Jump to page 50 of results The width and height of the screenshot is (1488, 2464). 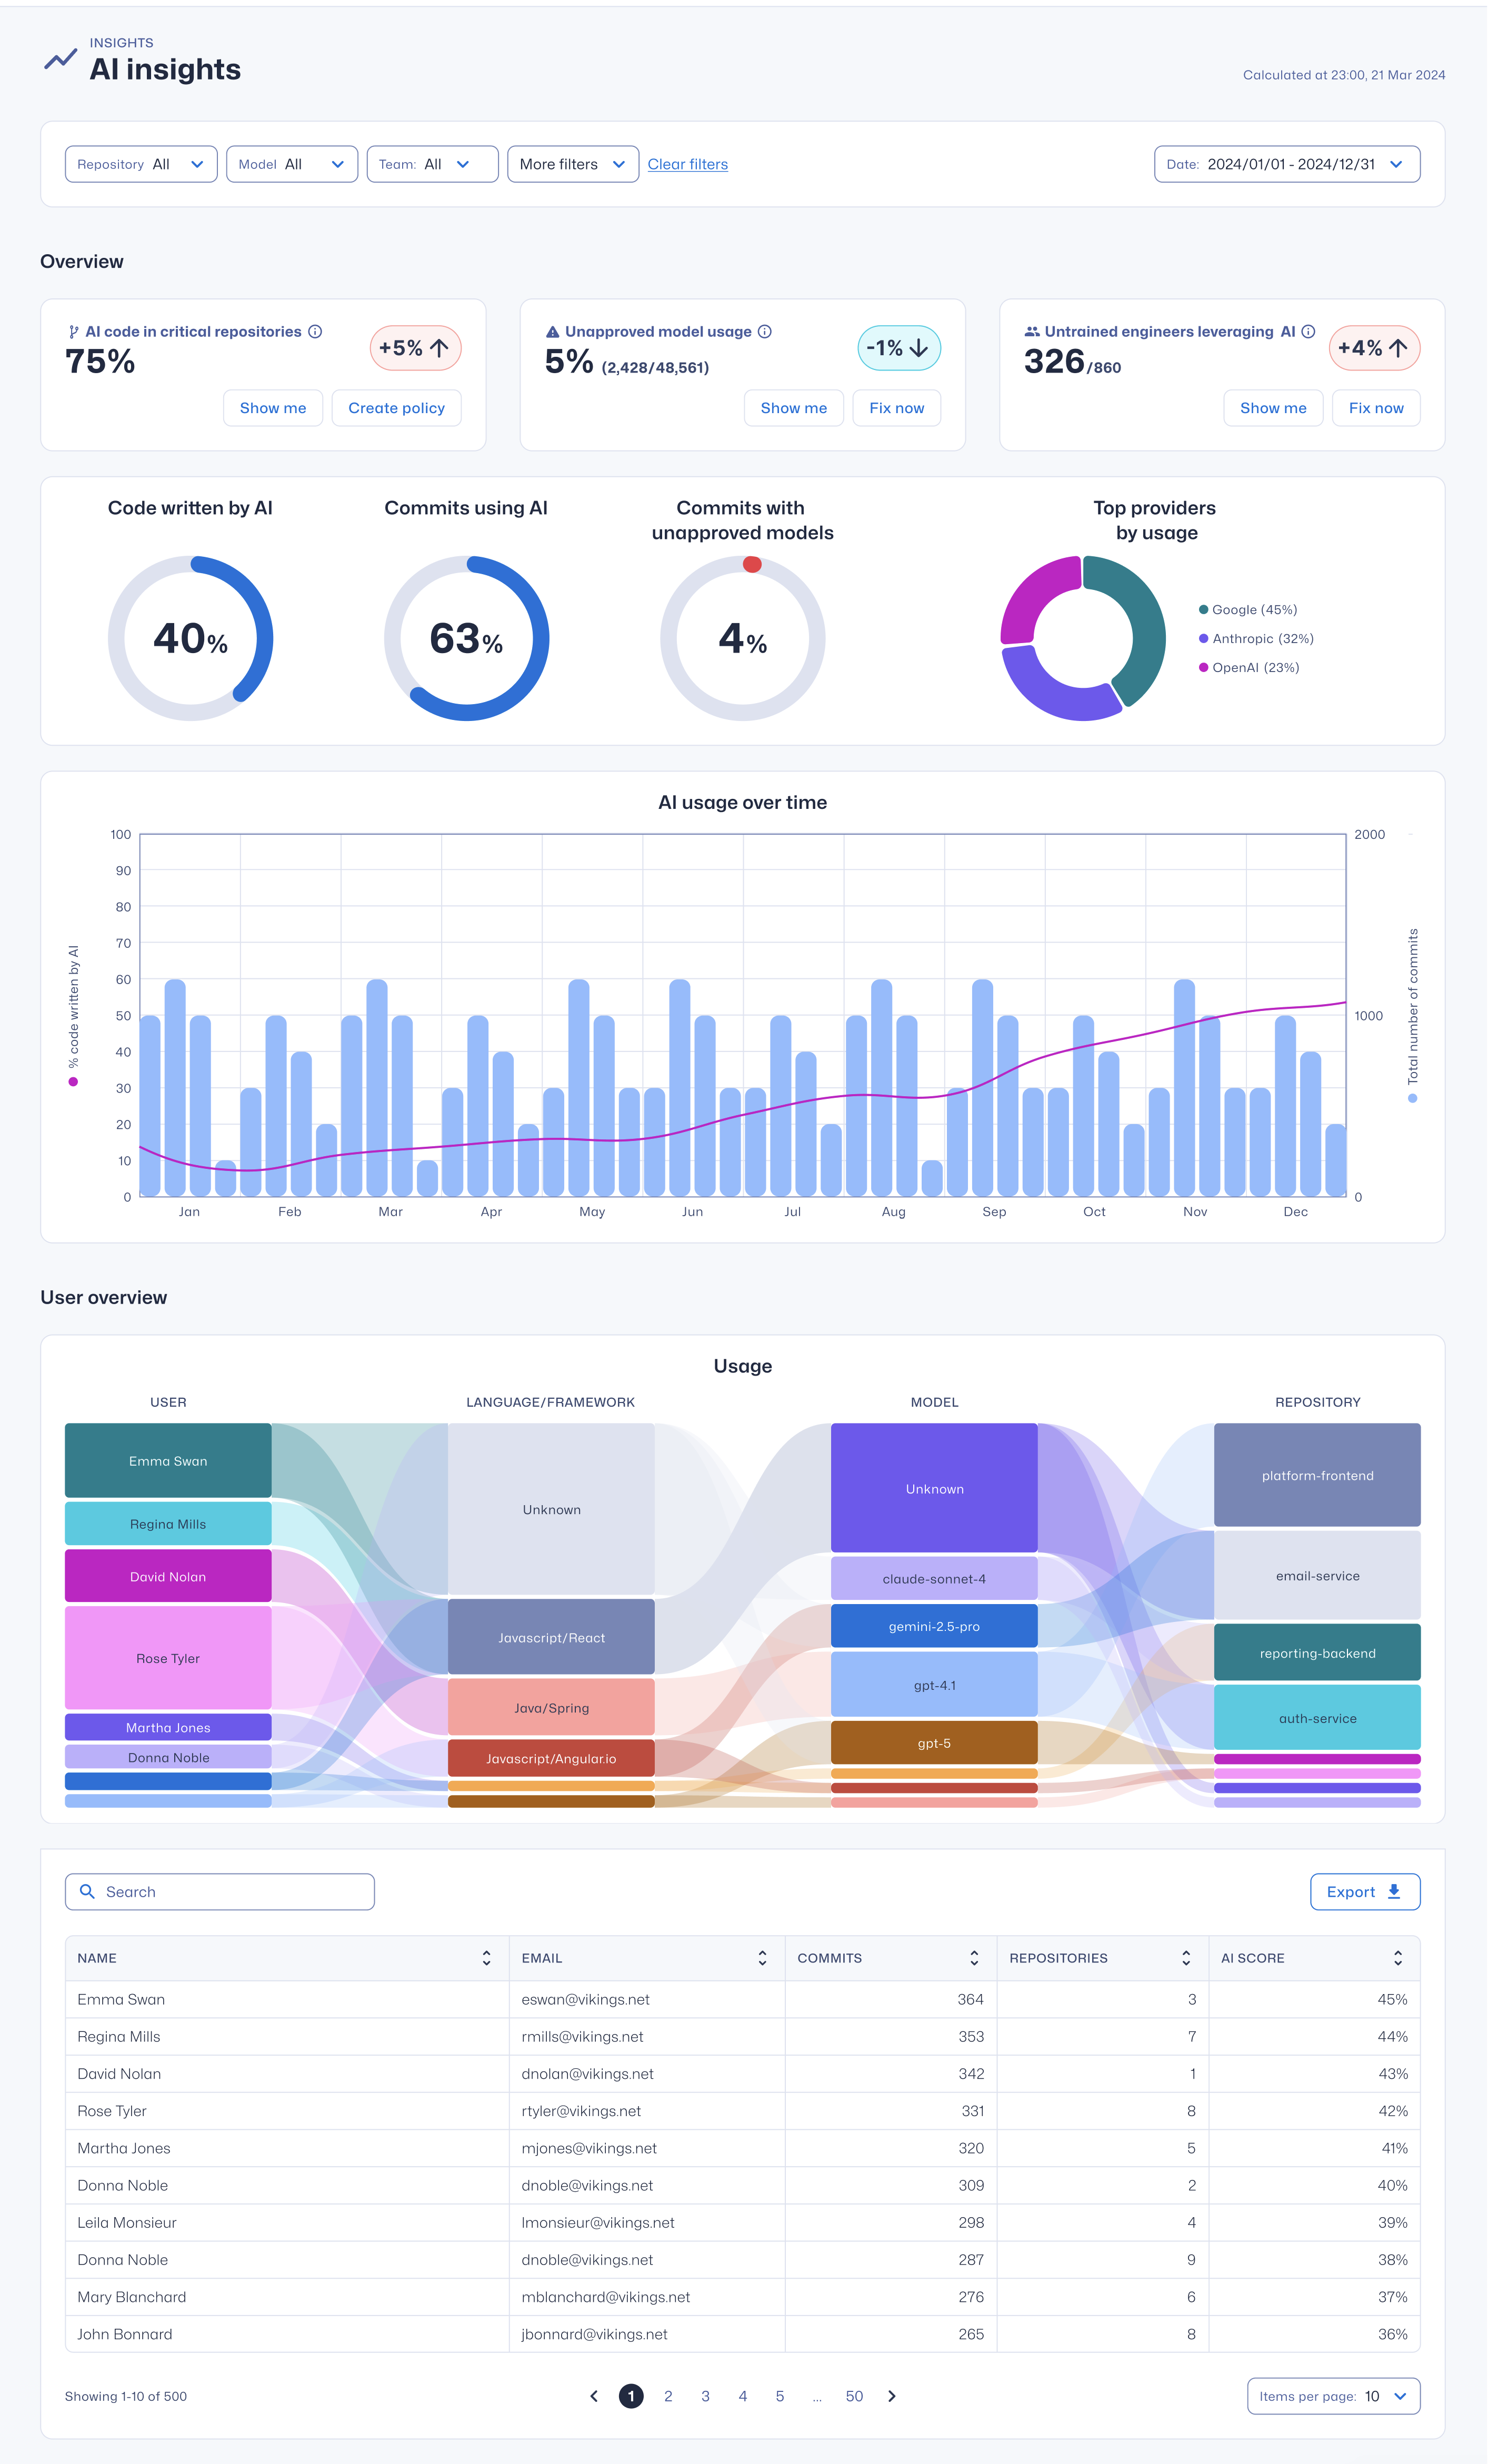click(854, 2396)
